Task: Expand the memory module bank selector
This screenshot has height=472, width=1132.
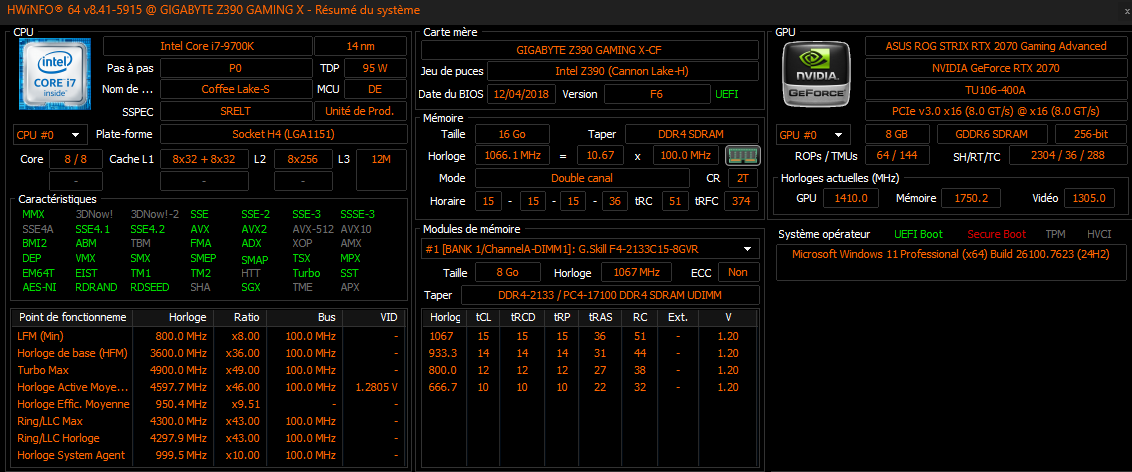Action: pyautogui.click(x=590, y=249)
